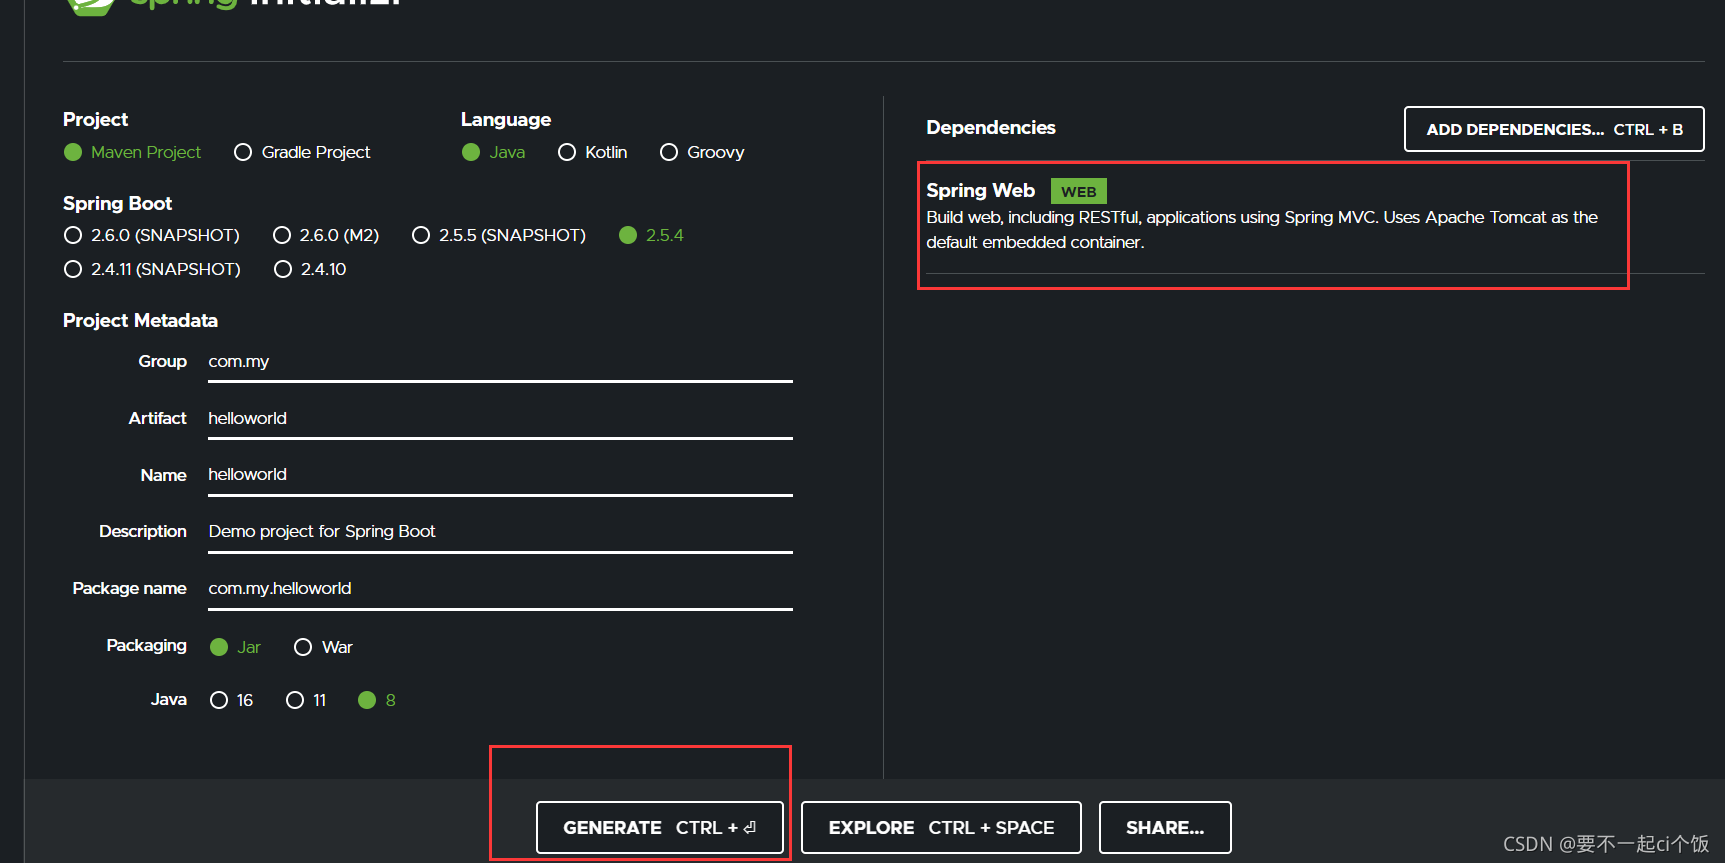Choose Groovy as the language

(x=702, y=152)
